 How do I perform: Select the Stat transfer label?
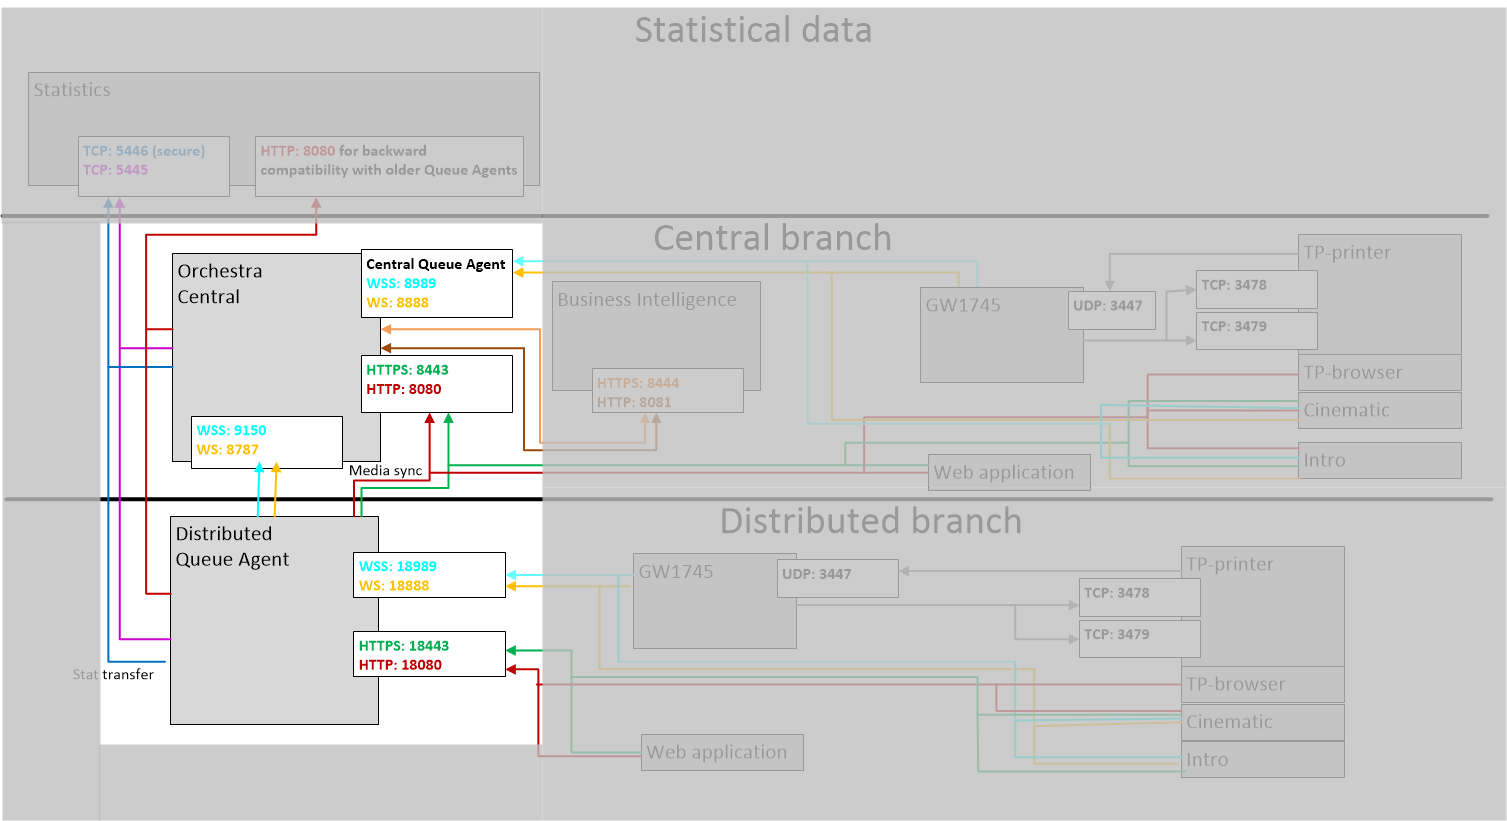coord(113,675)
